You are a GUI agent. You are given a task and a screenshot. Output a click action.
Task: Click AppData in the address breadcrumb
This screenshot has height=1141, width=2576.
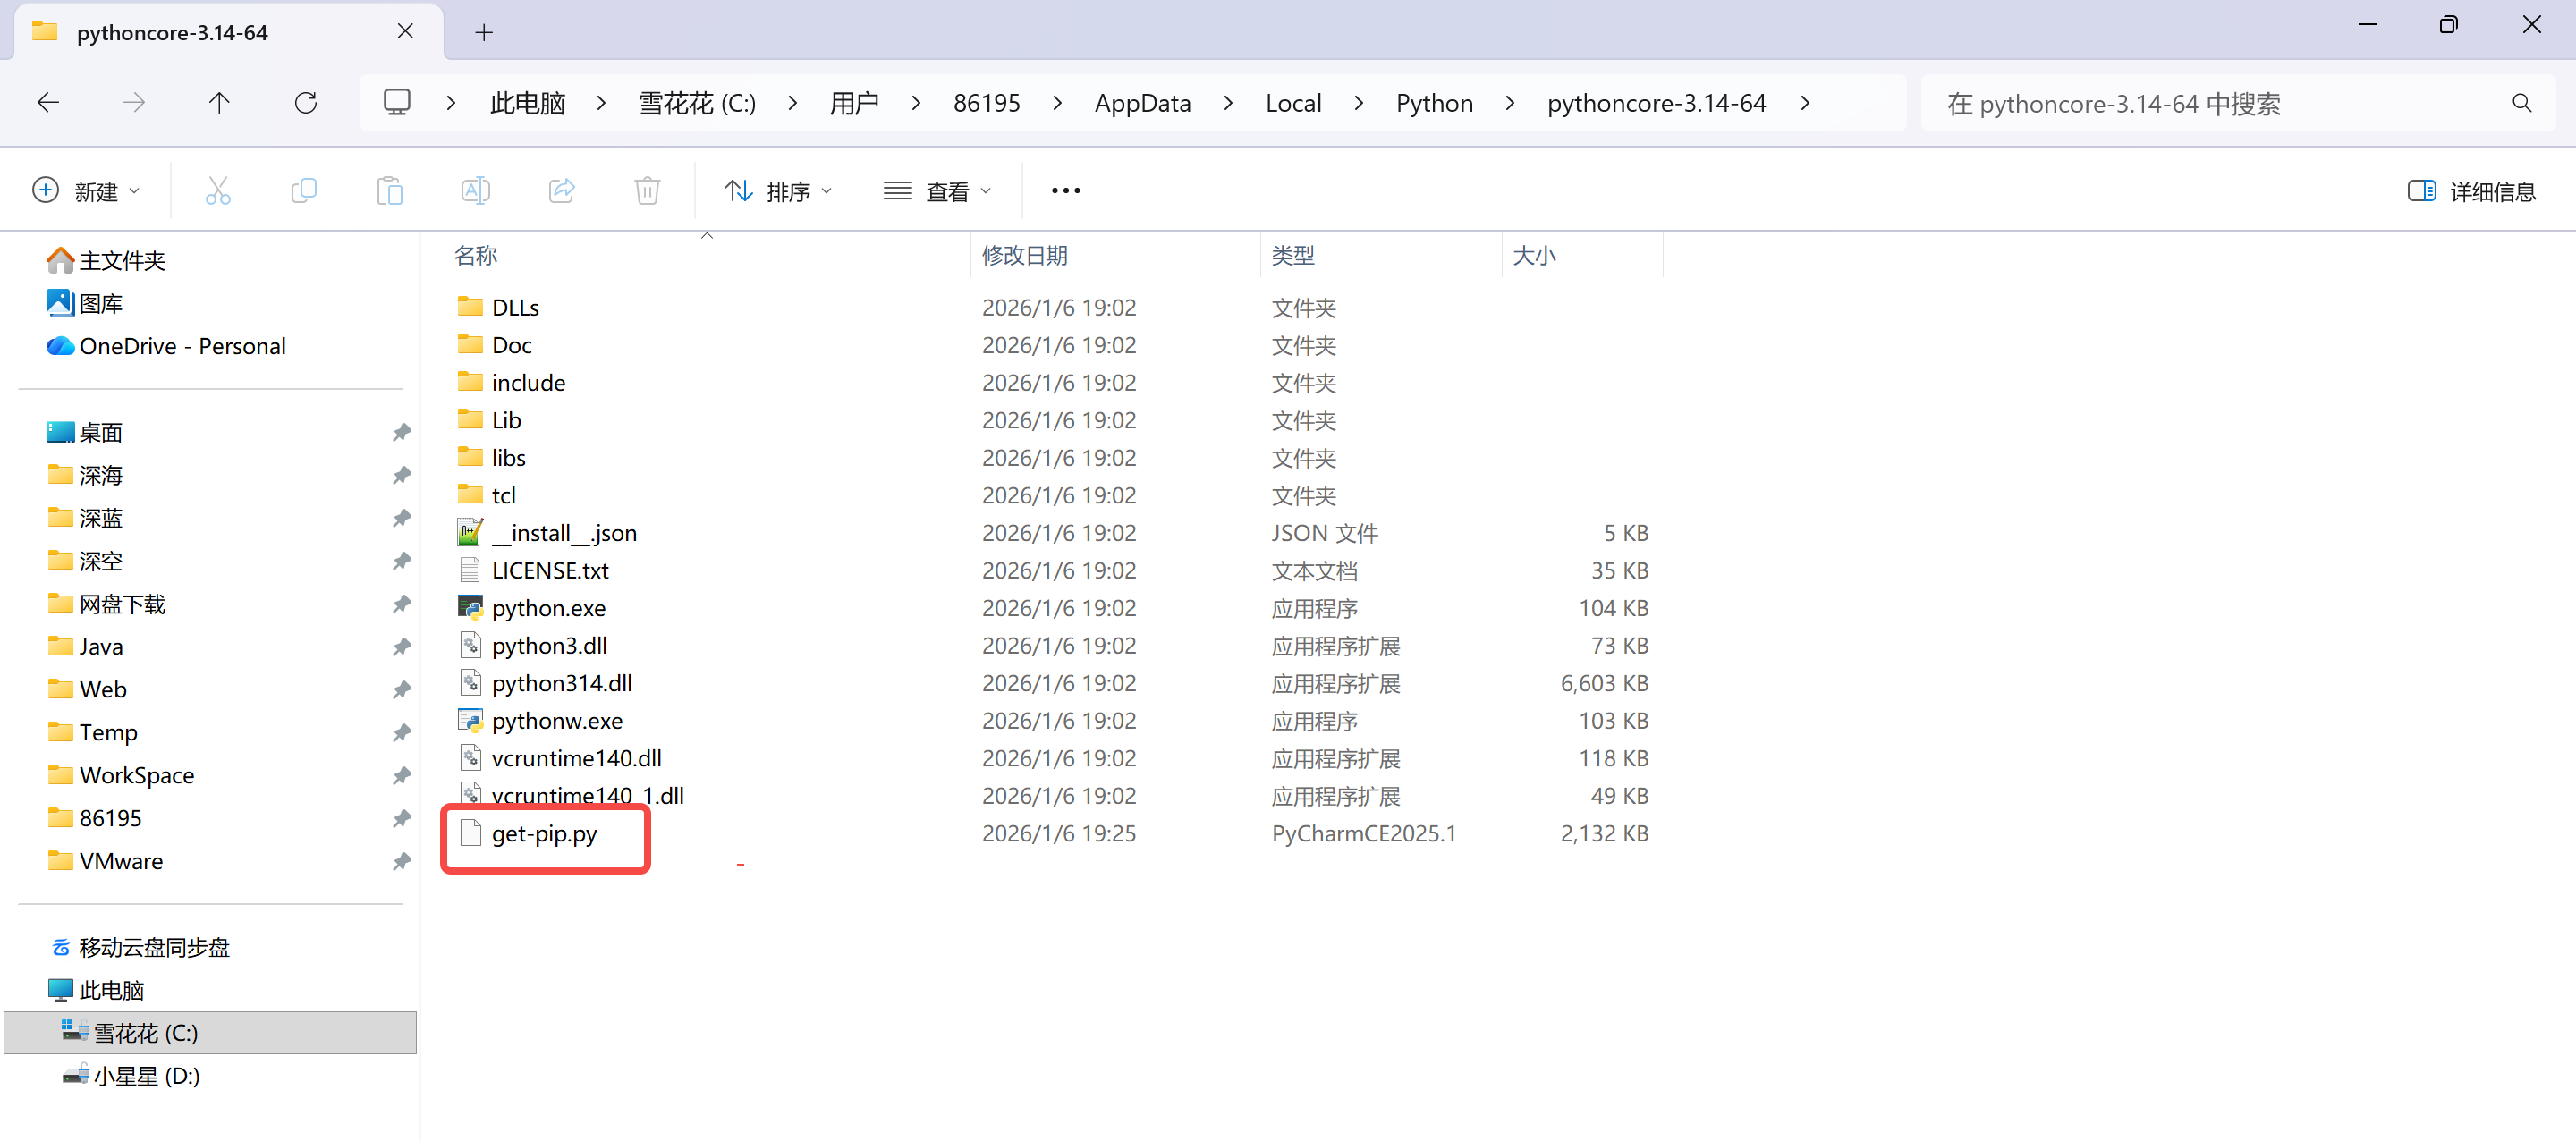pyautogui.click(x=1142, y=103)
